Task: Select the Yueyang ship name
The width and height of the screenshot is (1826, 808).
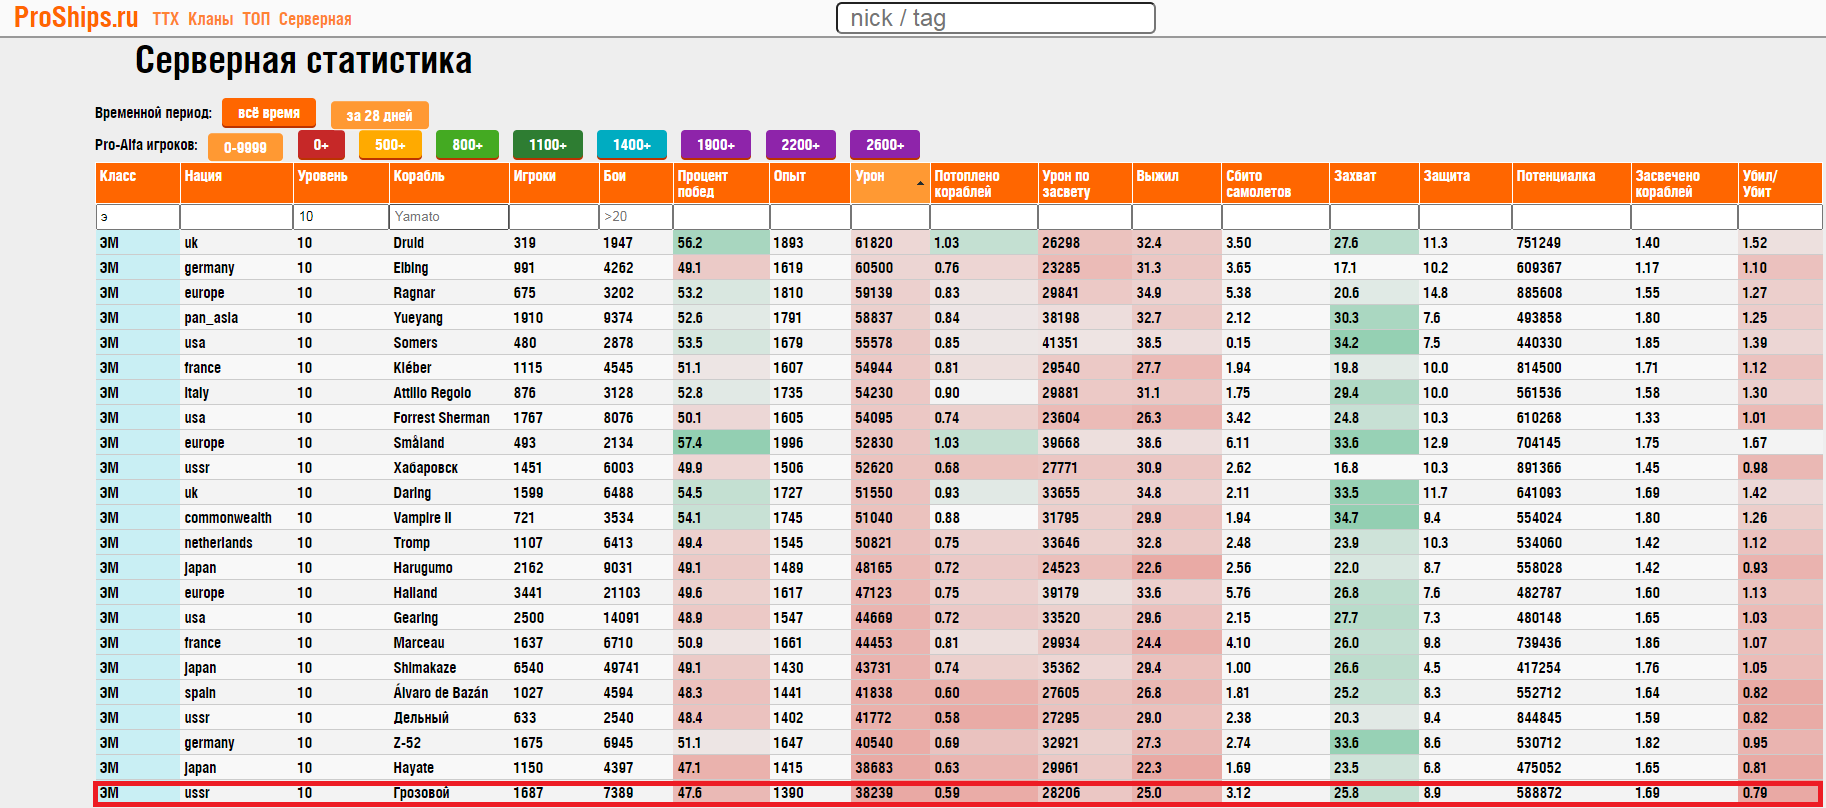Action: click(418, 318)
